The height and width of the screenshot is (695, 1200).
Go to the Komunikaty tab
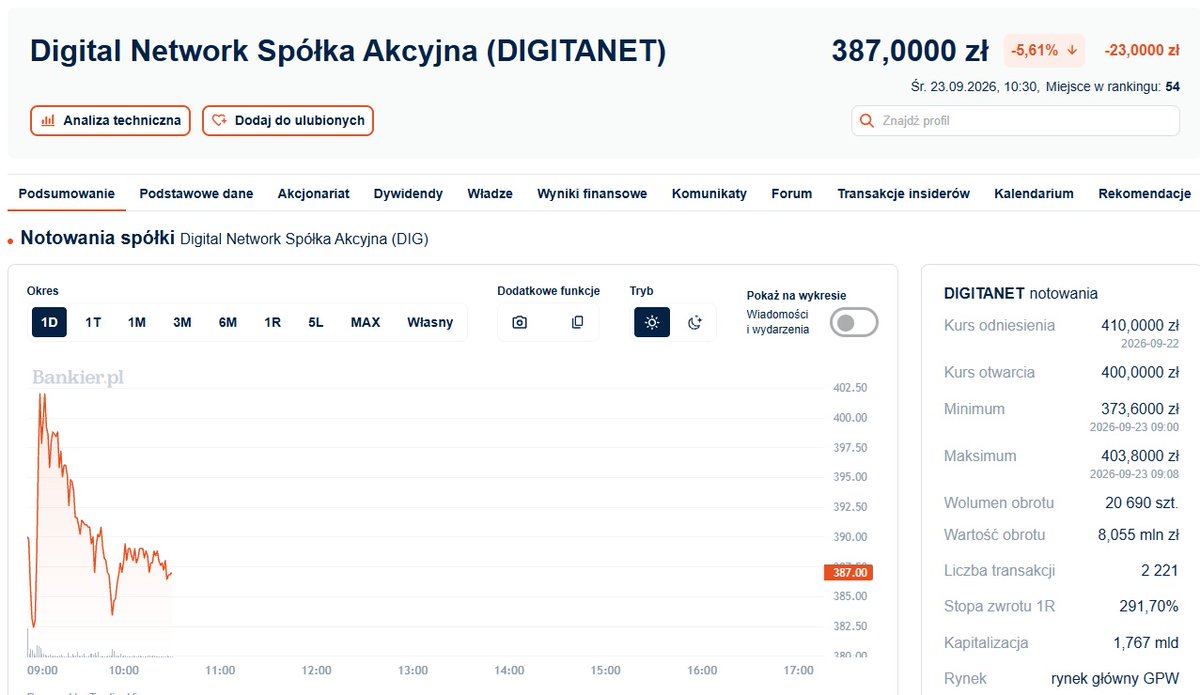[x=709, y=194]
